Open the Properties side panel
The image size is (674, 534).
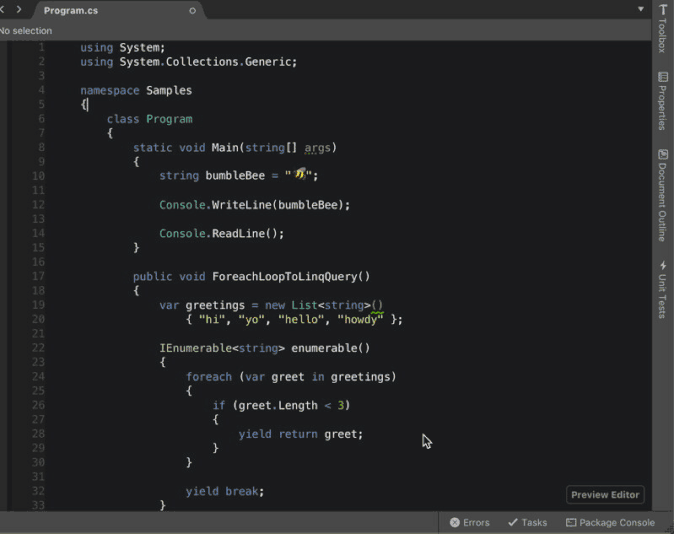(x=662, y=100)
